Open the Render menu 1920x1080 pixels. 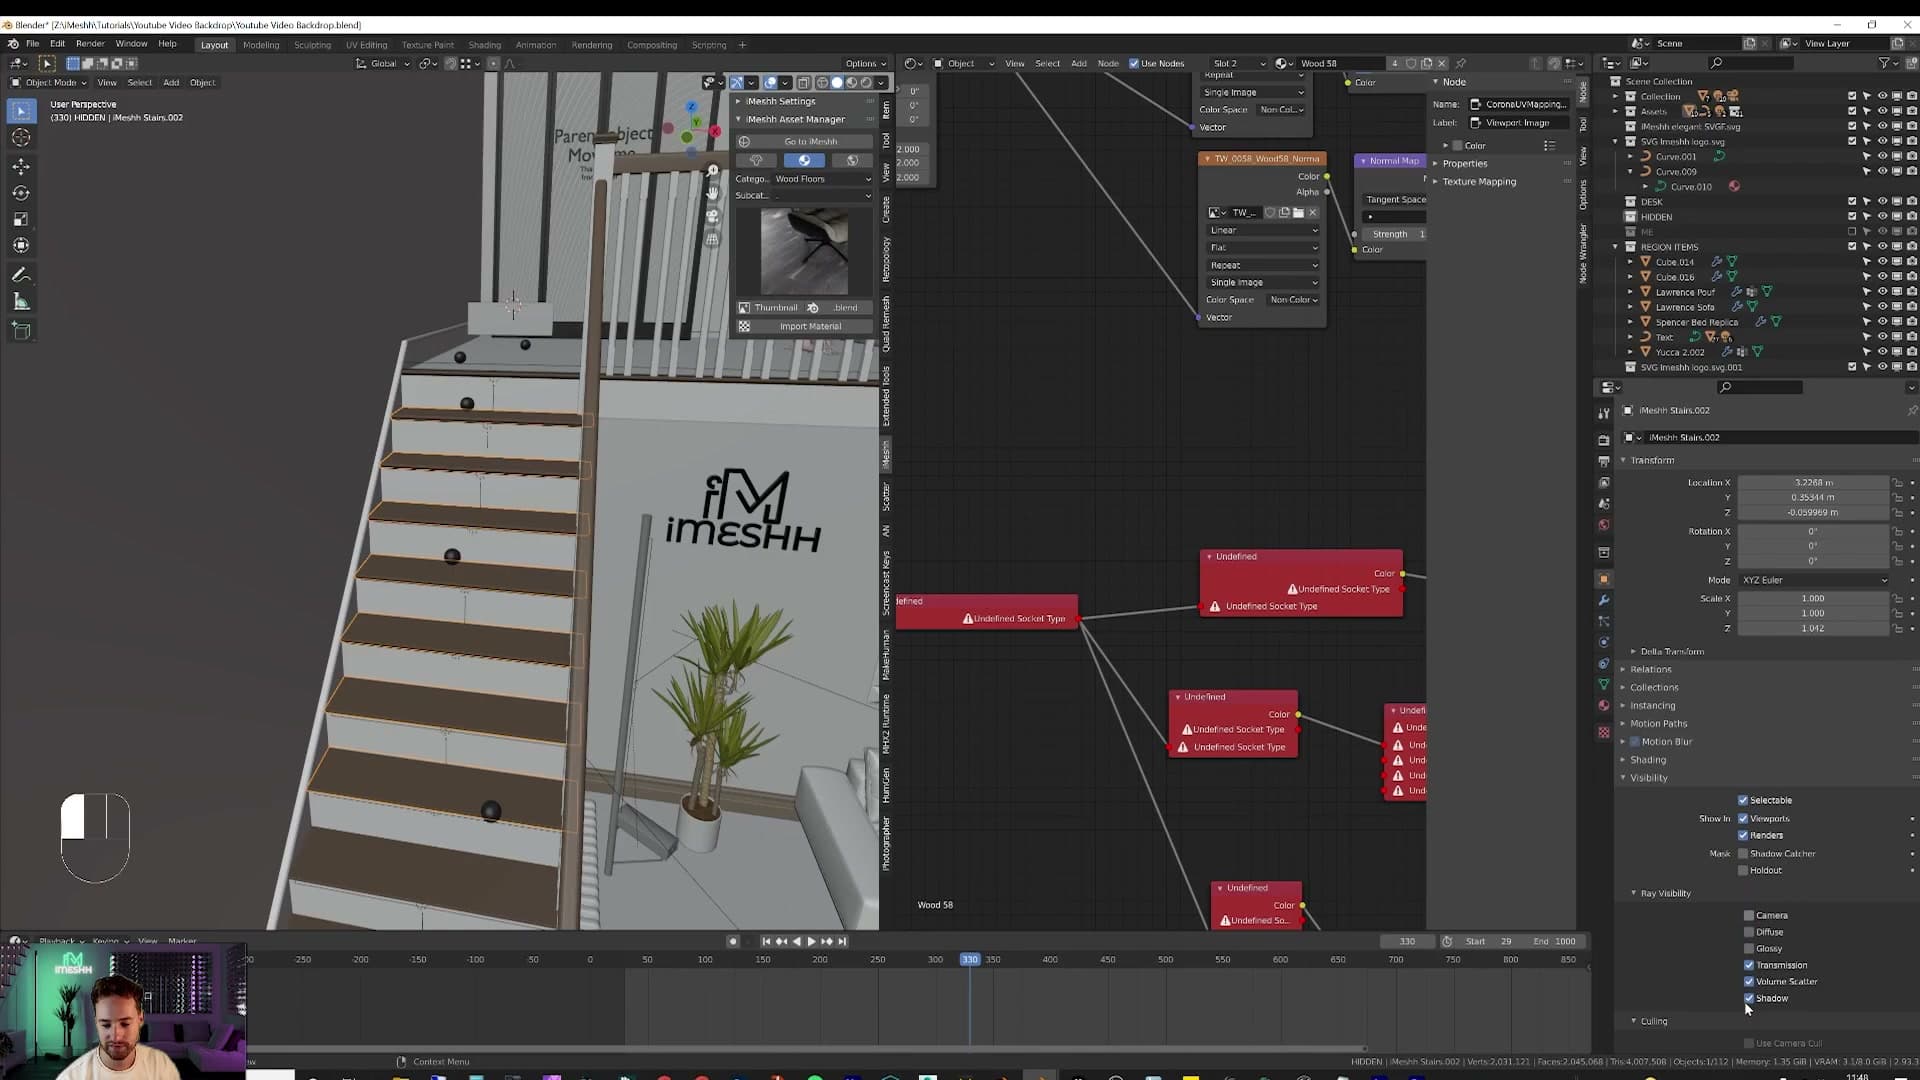pyautogui.click(x=90, y=44)
